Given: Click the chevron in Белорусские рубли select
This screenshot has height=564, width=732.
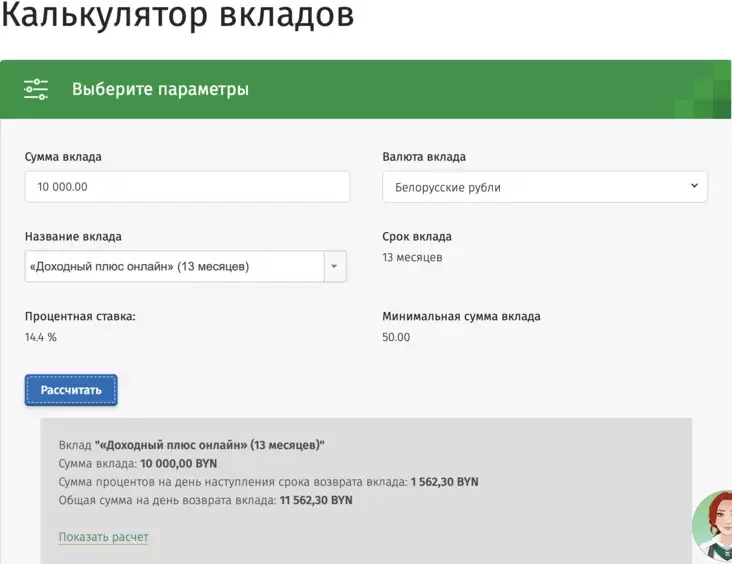Looking at the screenshot, I should coord(694,186).
